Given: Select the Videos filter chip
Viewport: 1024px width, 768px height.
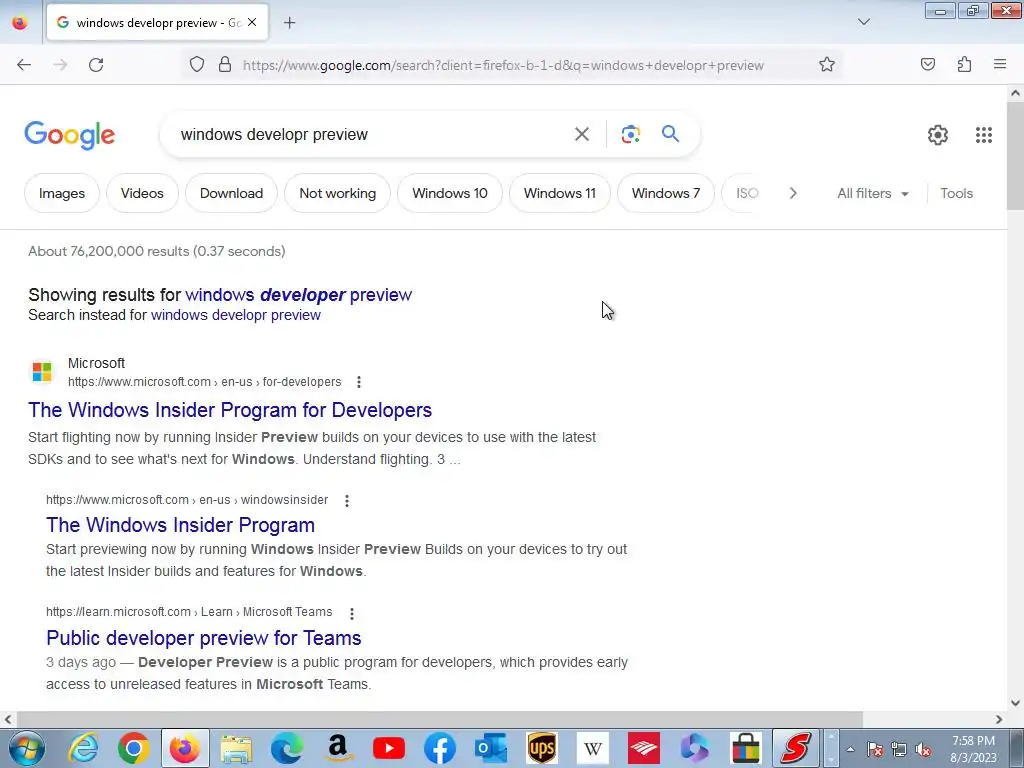Looking at the screenshot, I should [142, 193].
